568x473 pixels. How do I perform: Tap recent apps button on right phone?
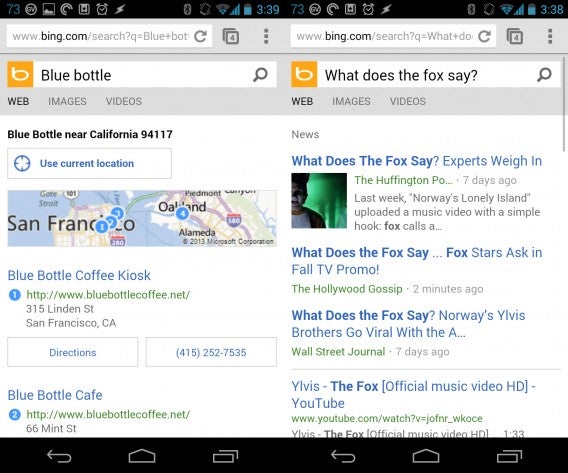coord(509,456)
